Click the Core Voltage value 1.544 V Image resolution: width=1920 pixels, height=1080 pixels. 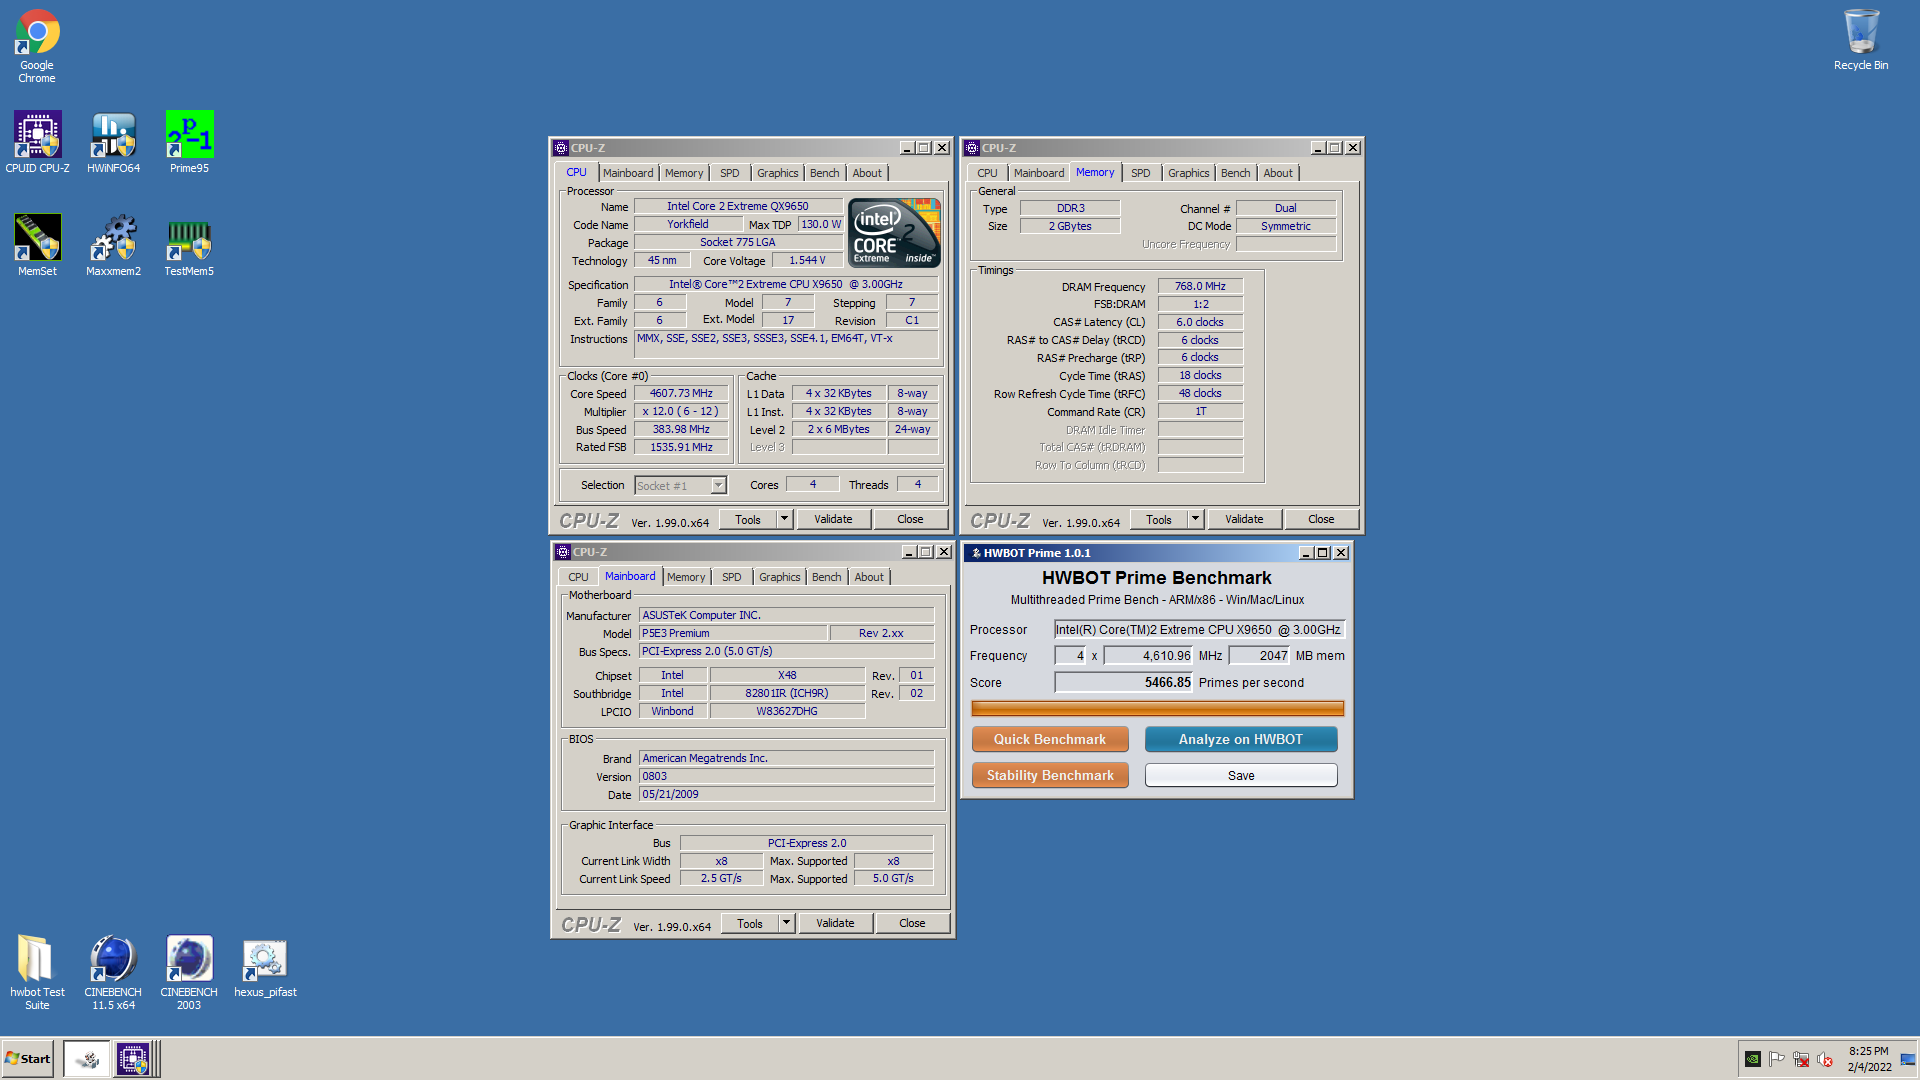click(x=807, y=260)
